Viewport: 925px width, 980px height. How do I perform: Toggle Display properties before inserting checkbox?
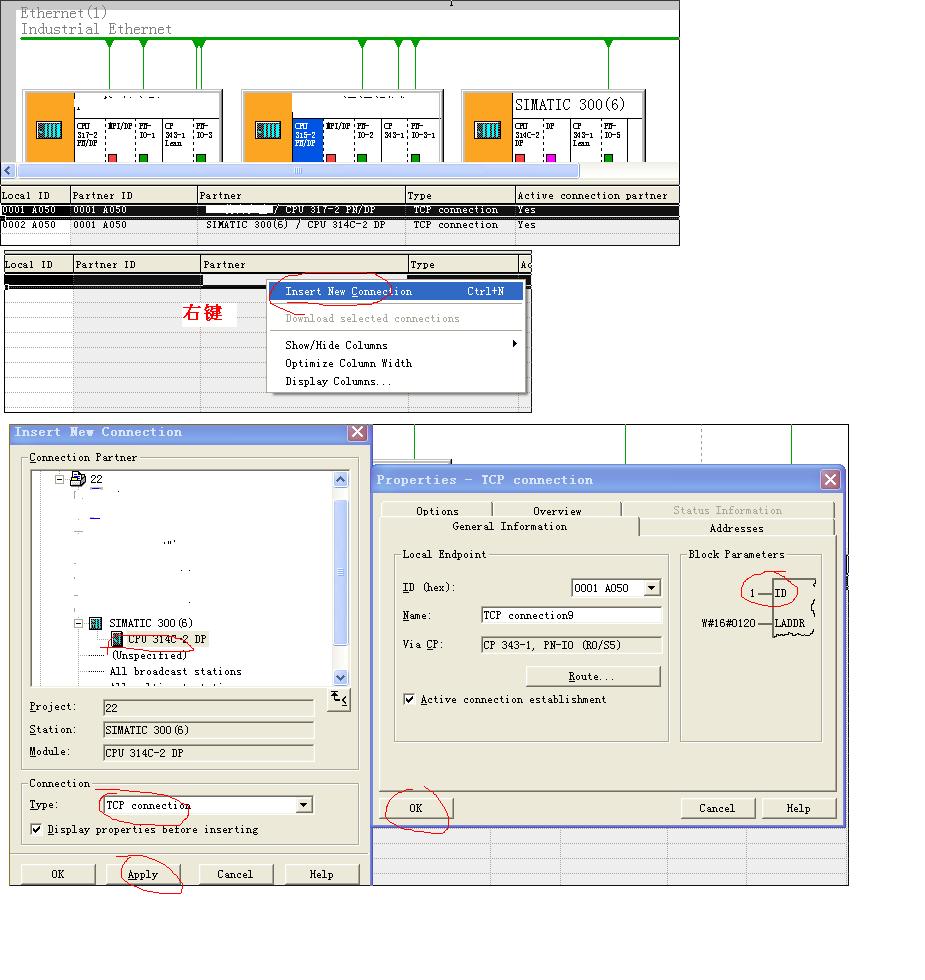click(37, 829)
